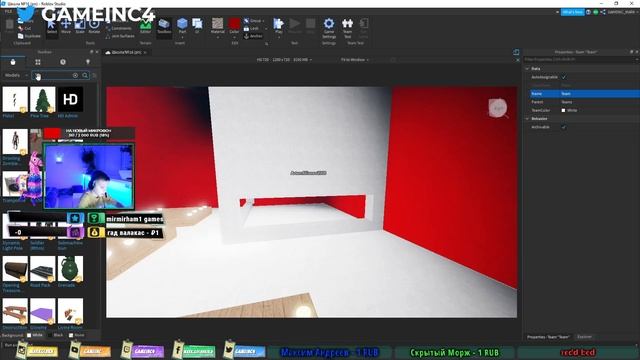Screen dimensions: 640x360
Task: Activate the Rotate tool
Action: pos(94,26)
